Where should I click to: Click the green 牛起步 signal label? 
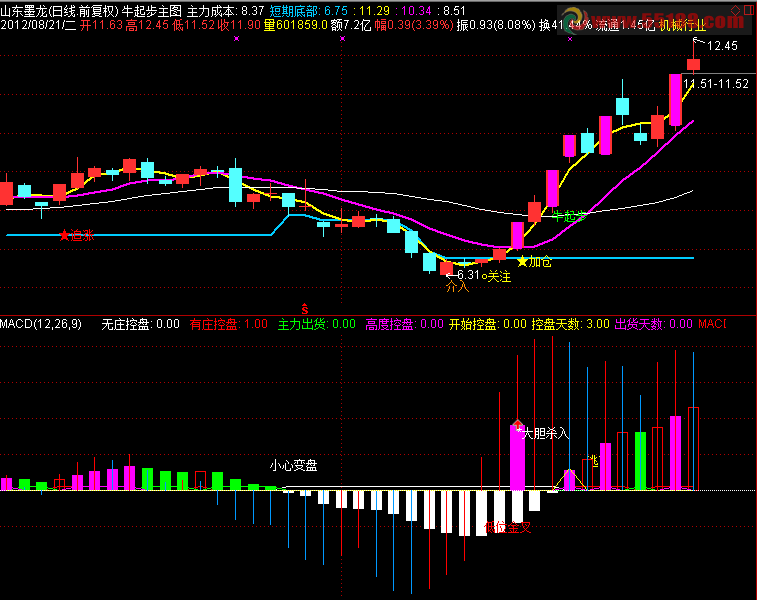(x=569, y=216)
